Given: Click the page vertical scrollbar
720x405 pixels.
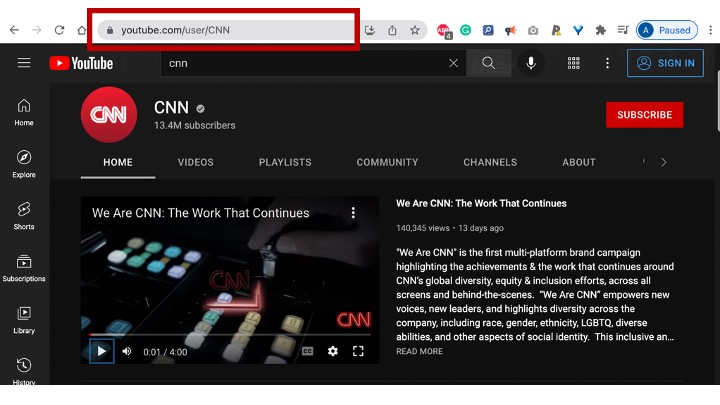Looking at the screenshot, I should 717,101.
